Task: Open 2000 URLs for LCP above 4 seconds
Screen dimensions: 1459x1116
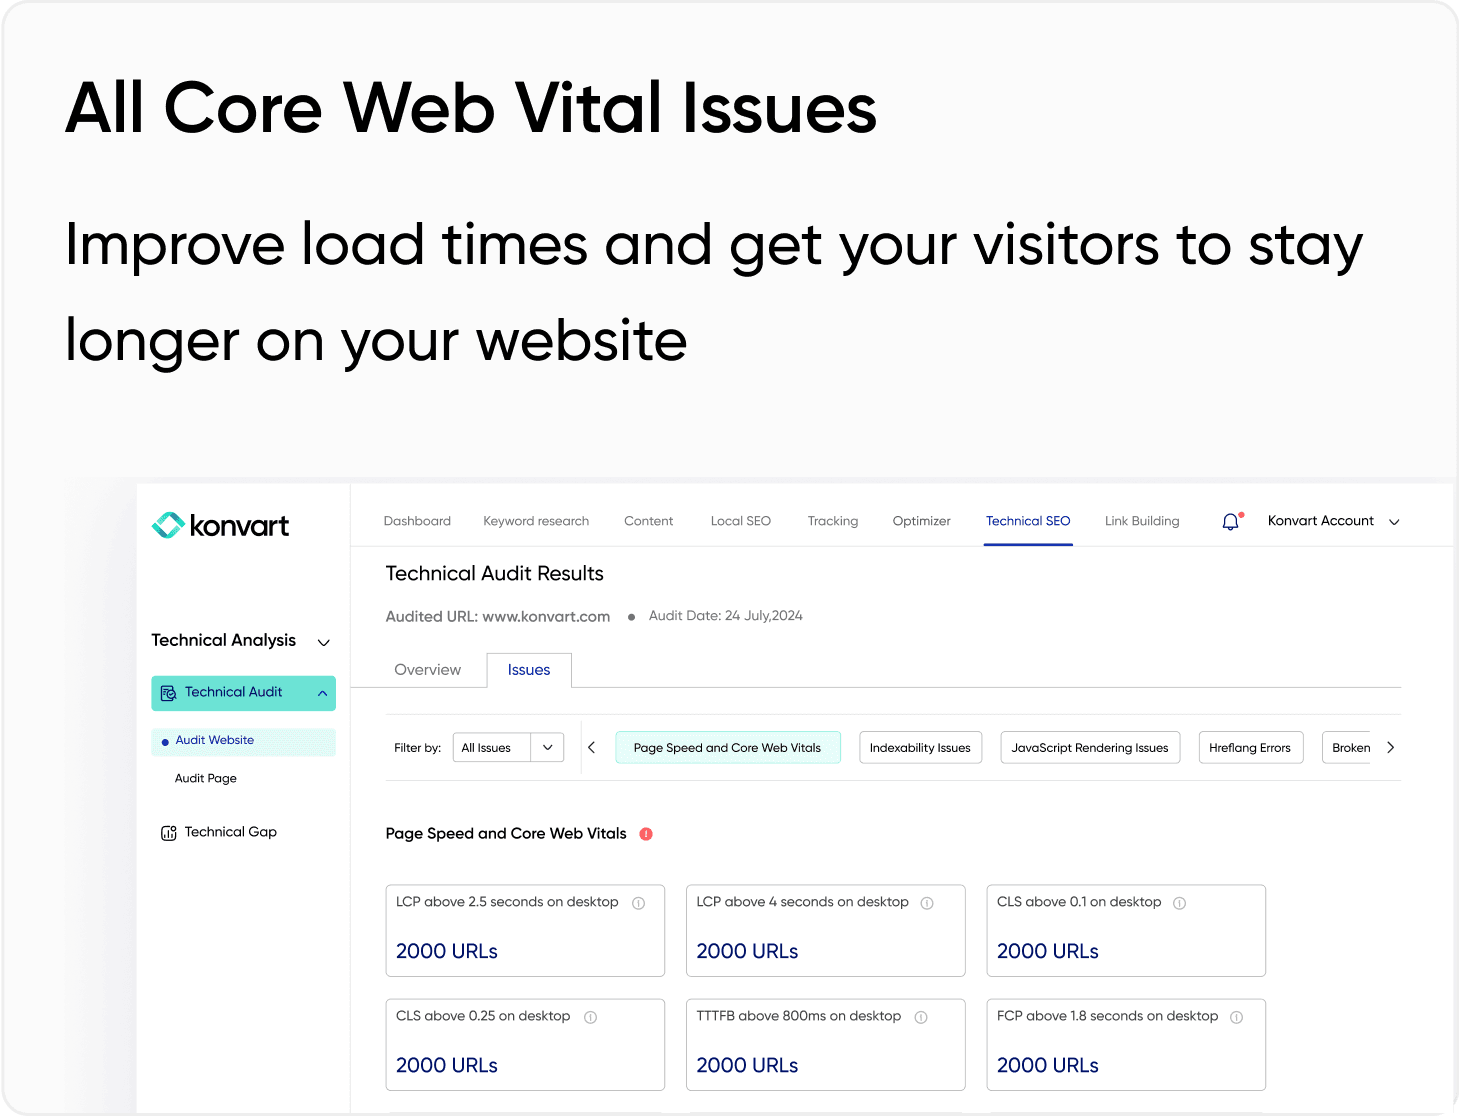Action: coord(747,951)
